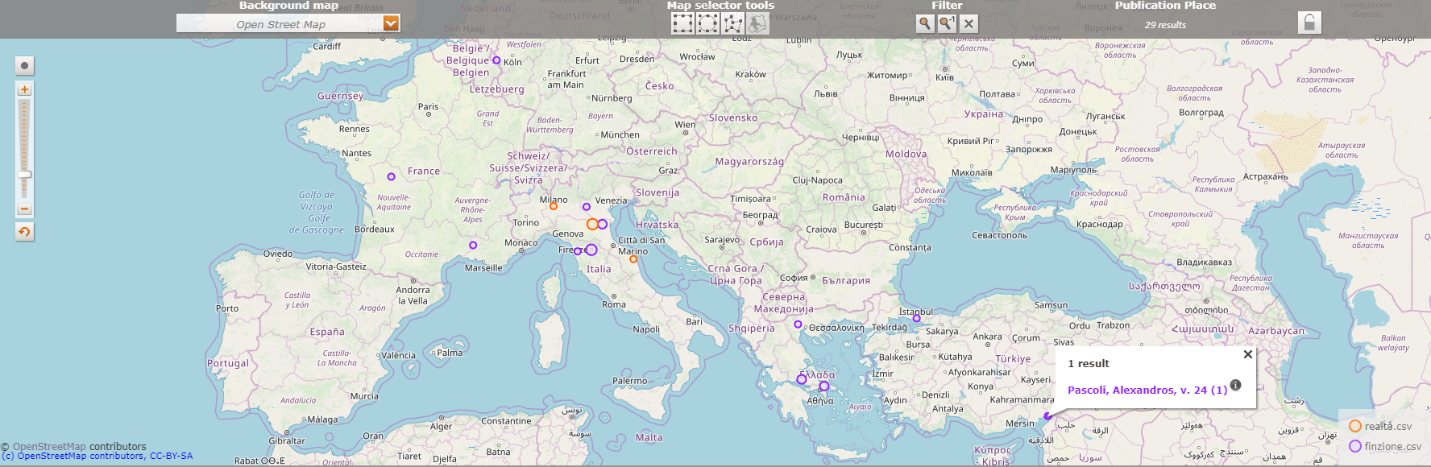Click the round navigation dot button above zoom
The image size is (1431, 467).
tap(25, 65)
